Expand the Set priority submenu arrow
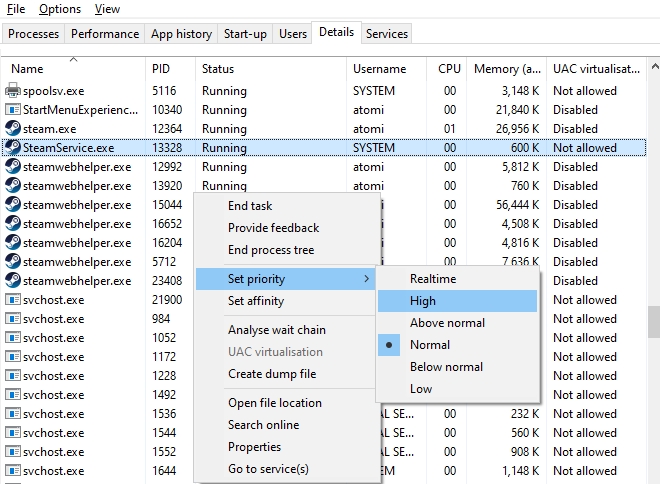The image size is (660, 484). [x=367, y=279]
